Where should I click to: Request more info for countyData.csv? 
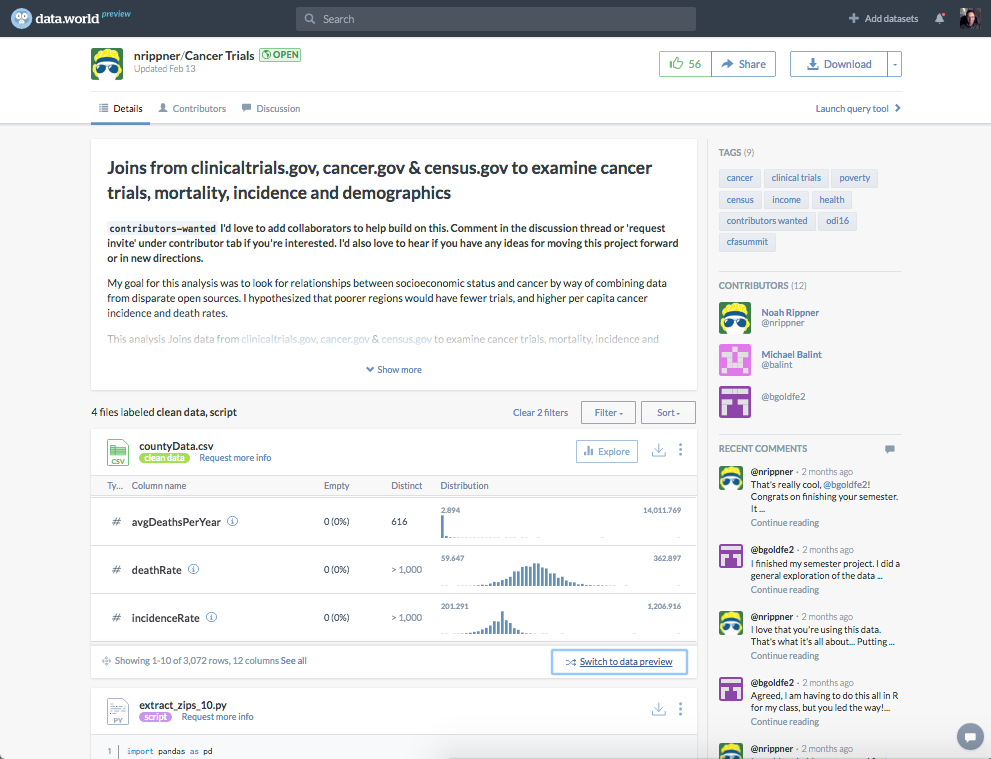pos(235,458)
